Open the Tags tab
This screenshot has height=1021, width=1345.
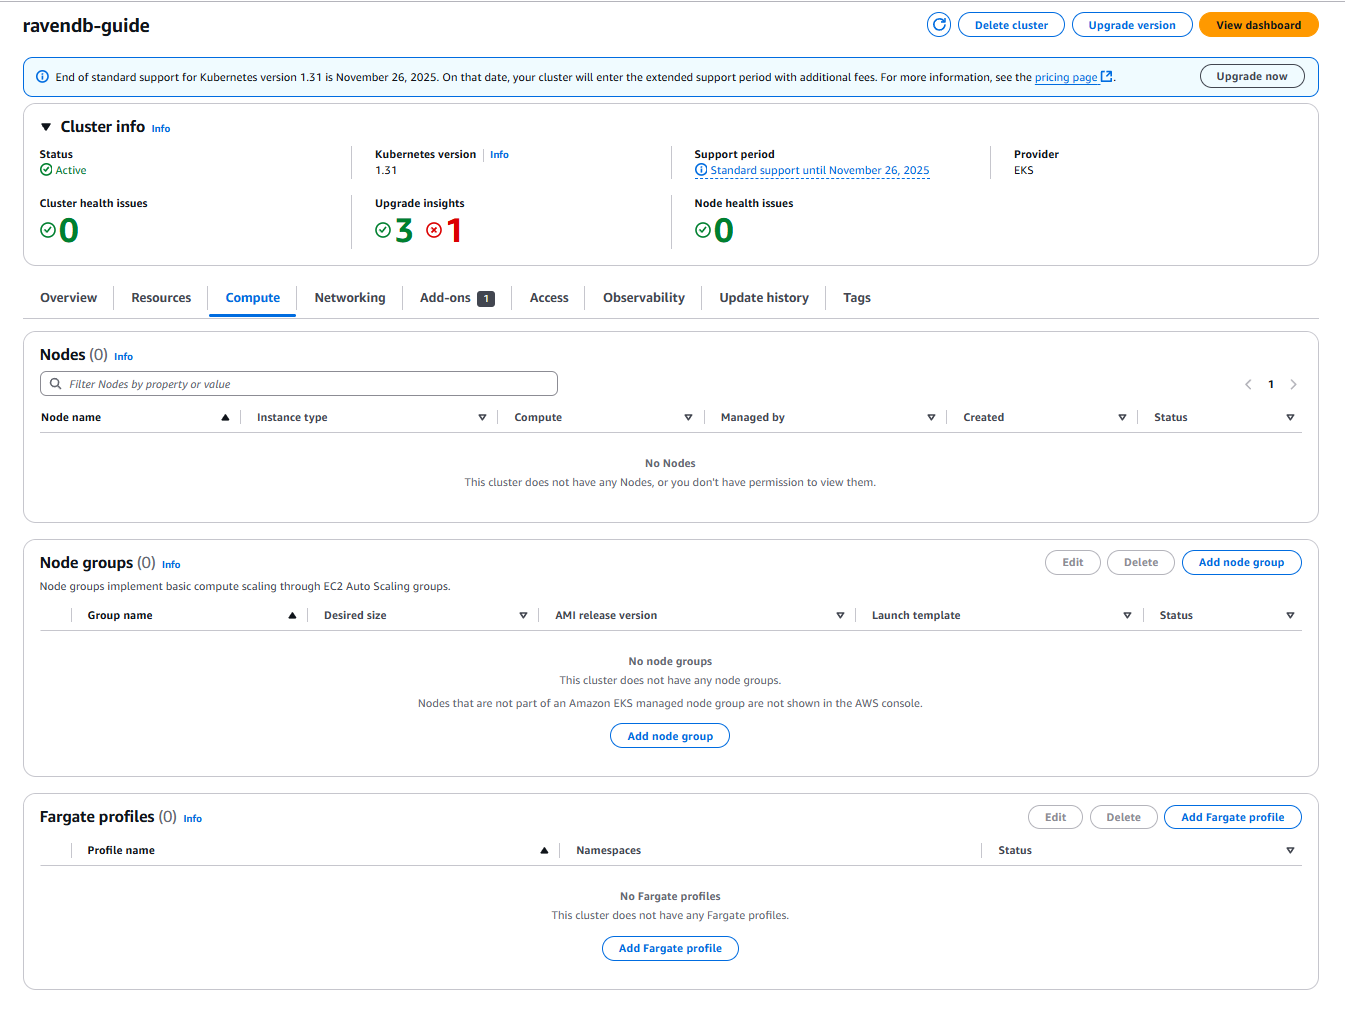(857, 298)
